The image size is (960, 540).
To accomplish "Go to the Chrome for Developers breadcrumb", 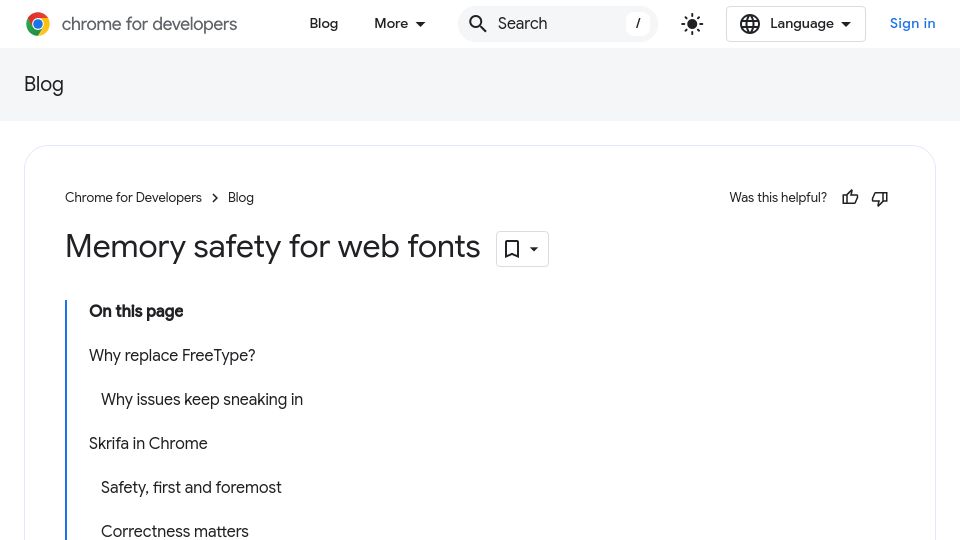I will tap(133, 198).
